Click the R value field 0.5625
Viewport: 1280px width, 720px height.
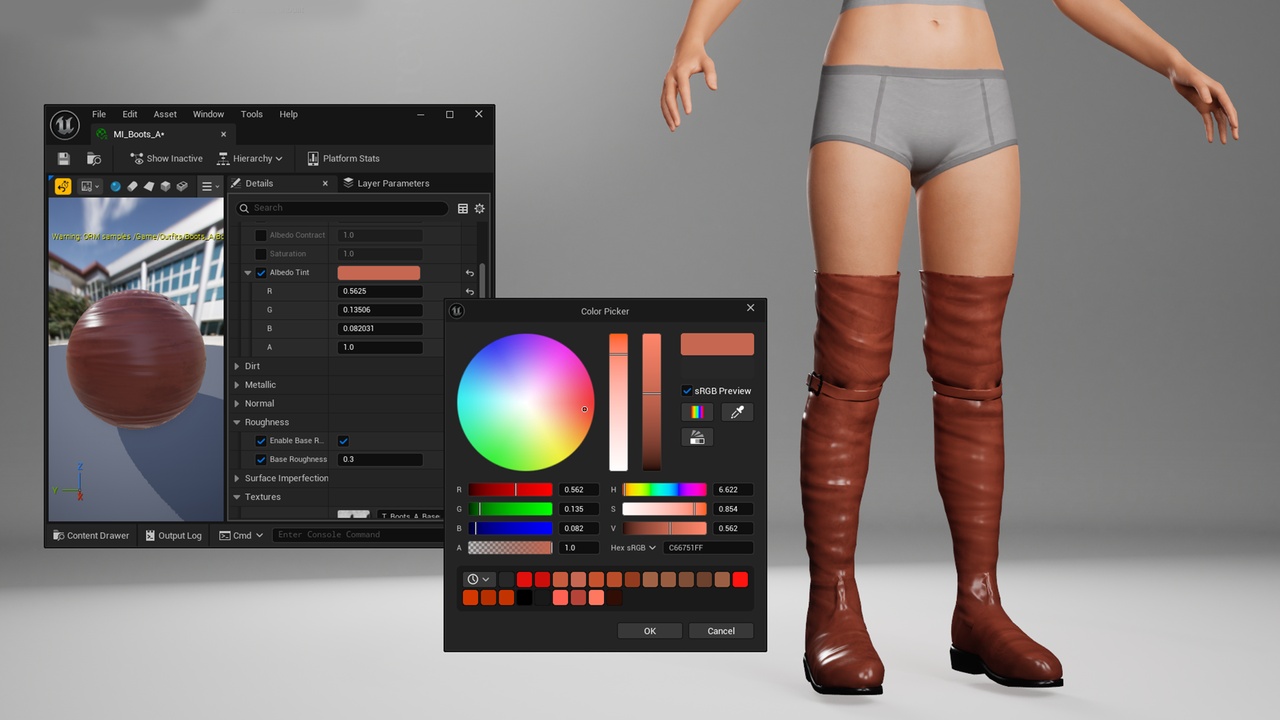point(380,291)
